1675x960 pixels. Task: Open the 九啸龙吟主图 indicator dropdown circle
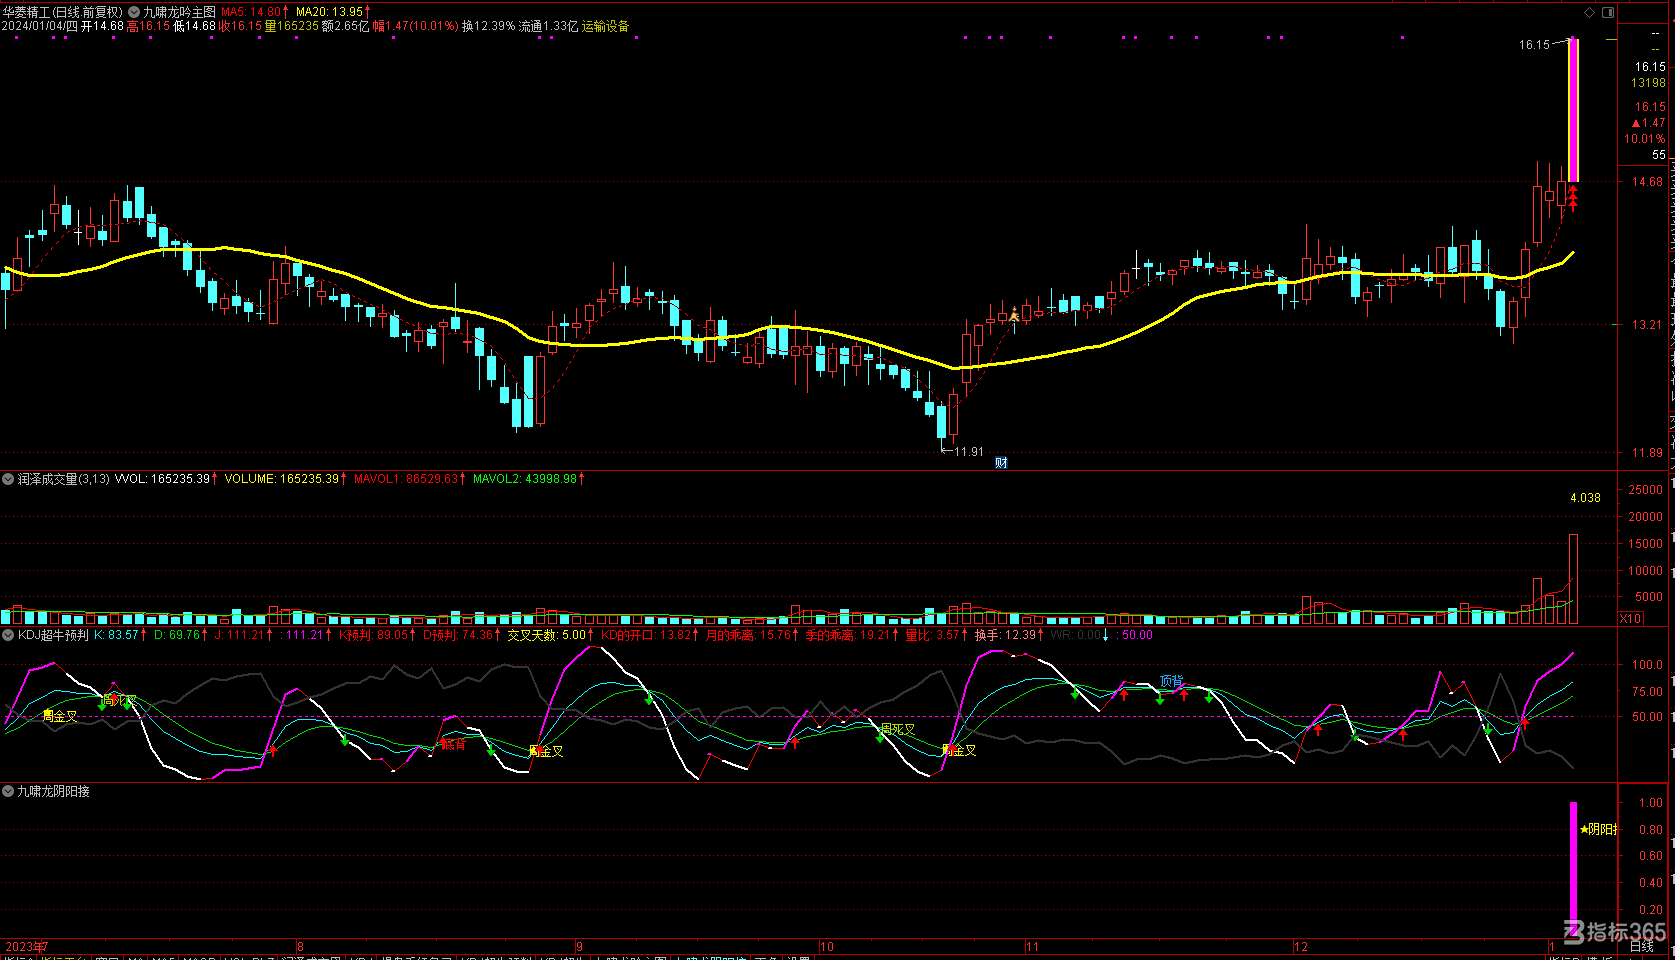[134, 12]
